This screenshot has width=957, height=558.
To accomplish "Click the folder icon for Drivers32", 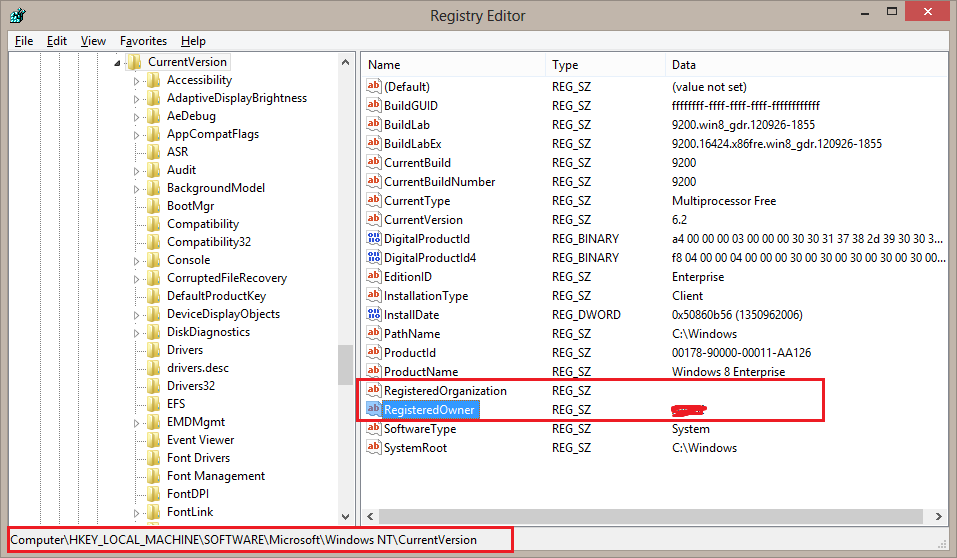I will pos(153,386).
